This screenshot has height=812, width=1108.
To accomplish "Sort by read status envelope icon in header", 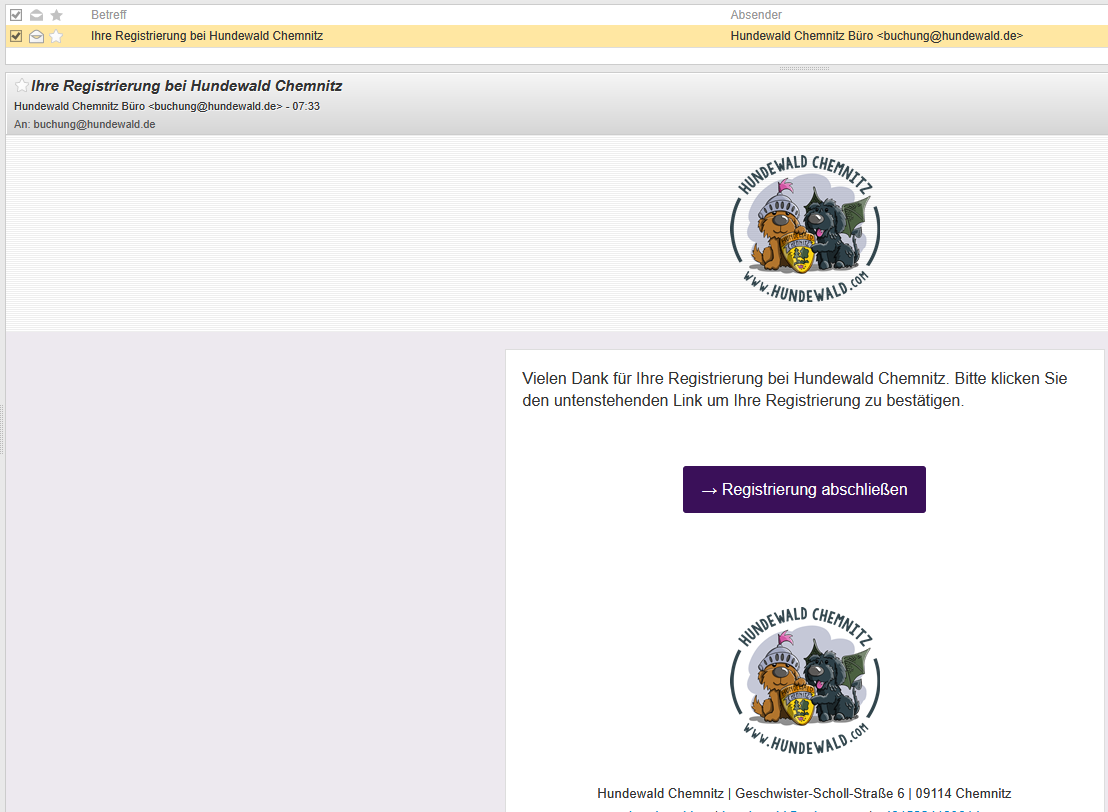I will tap(36, 15).
